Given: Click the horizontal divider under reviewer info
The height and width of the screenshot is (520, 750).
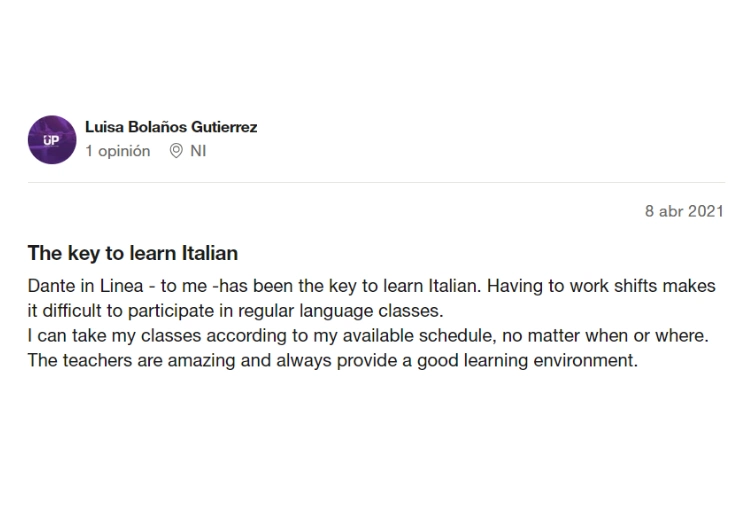Looking at the screenshot, I should pyautogui.click(x=375, y=182).
